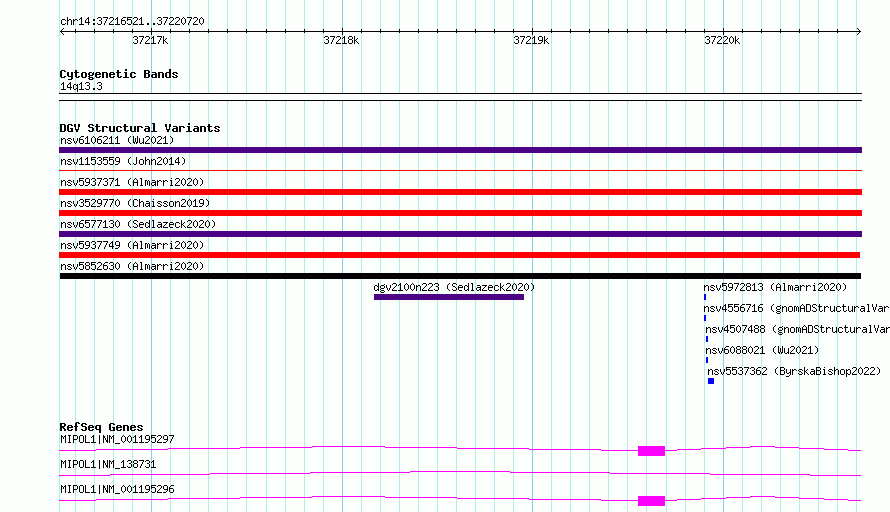
Task: Click the left arrow end of the ruler
Action: click(62, 31)
